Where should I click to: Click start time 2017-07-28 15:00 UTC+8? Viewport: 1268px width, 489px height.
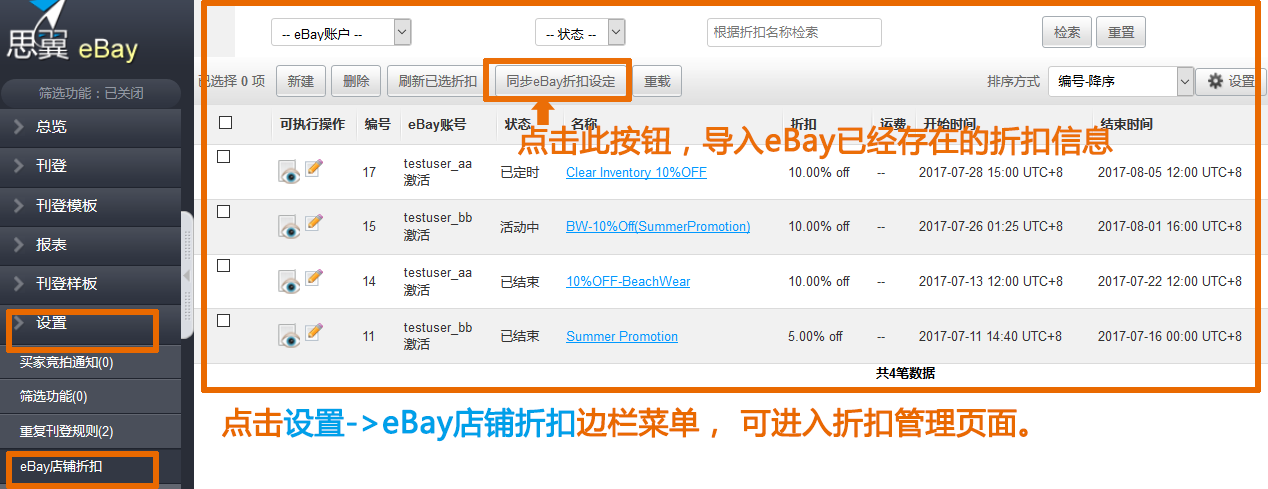(990, 172)
